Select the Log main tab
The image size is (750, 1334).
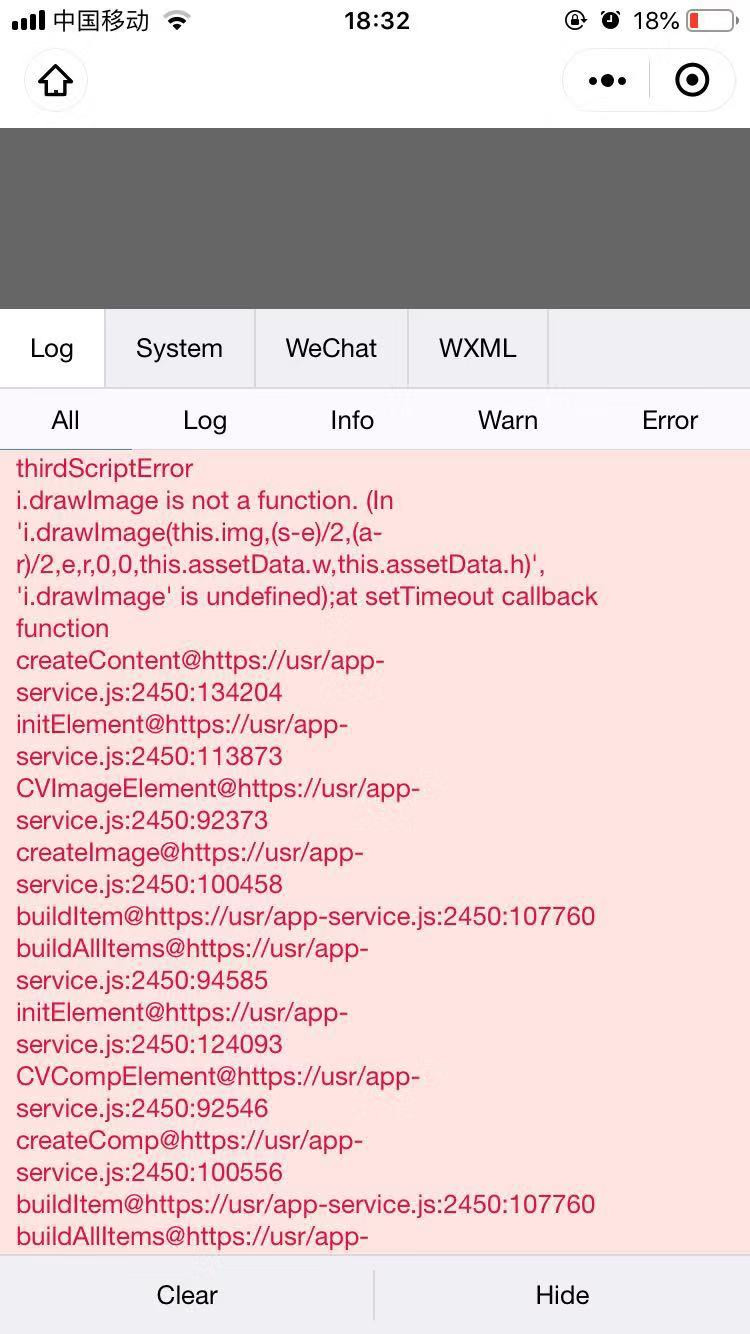(52, 348)
